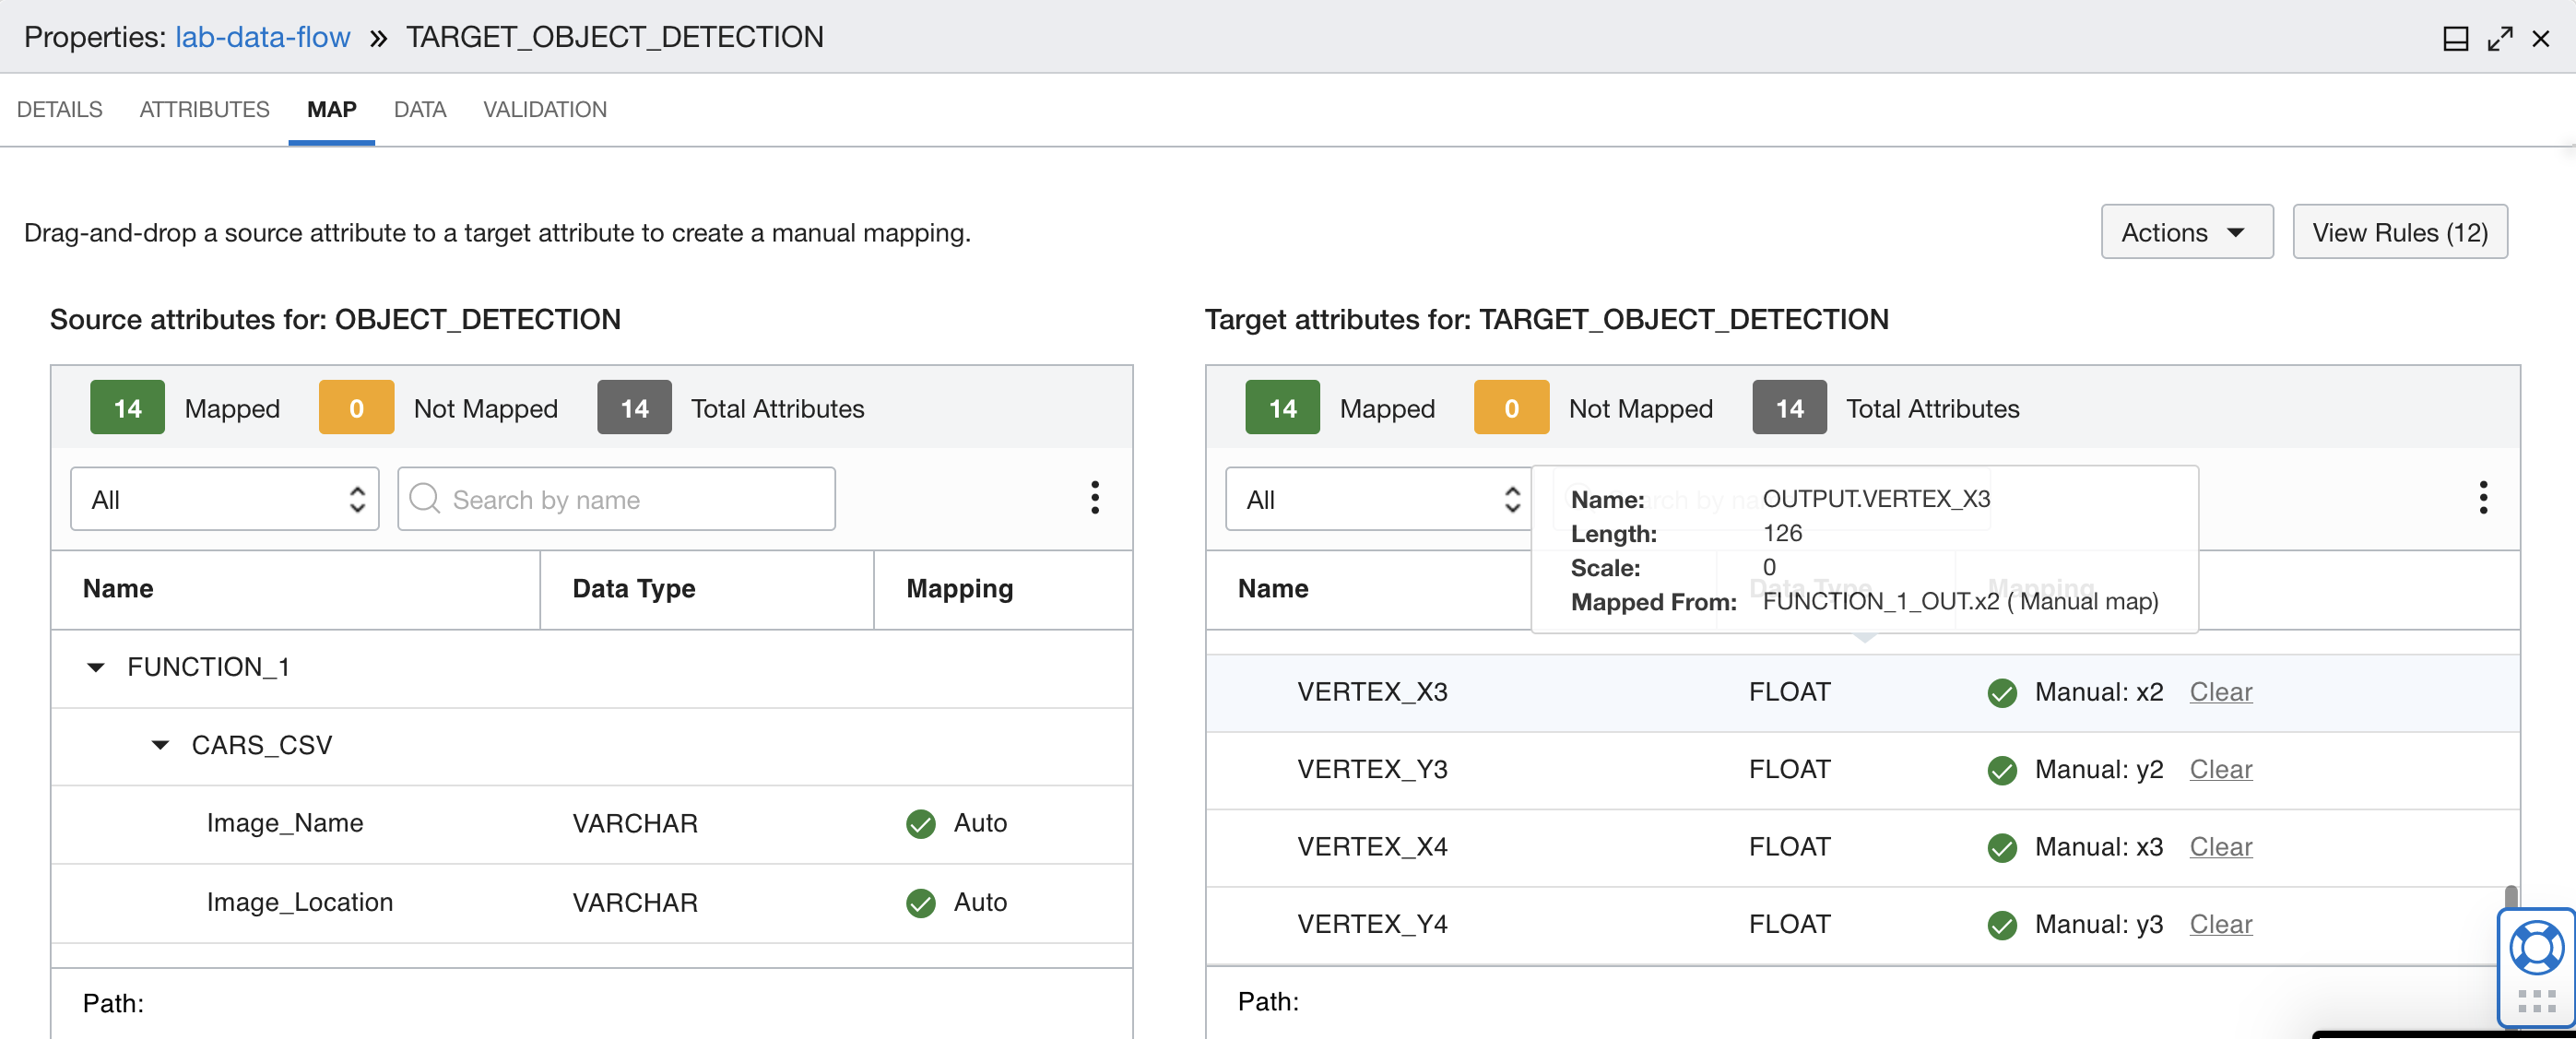Click the search magnifier in source panel
The width and height of the screenshot is (2576, 1039).
tap(424, 498)
